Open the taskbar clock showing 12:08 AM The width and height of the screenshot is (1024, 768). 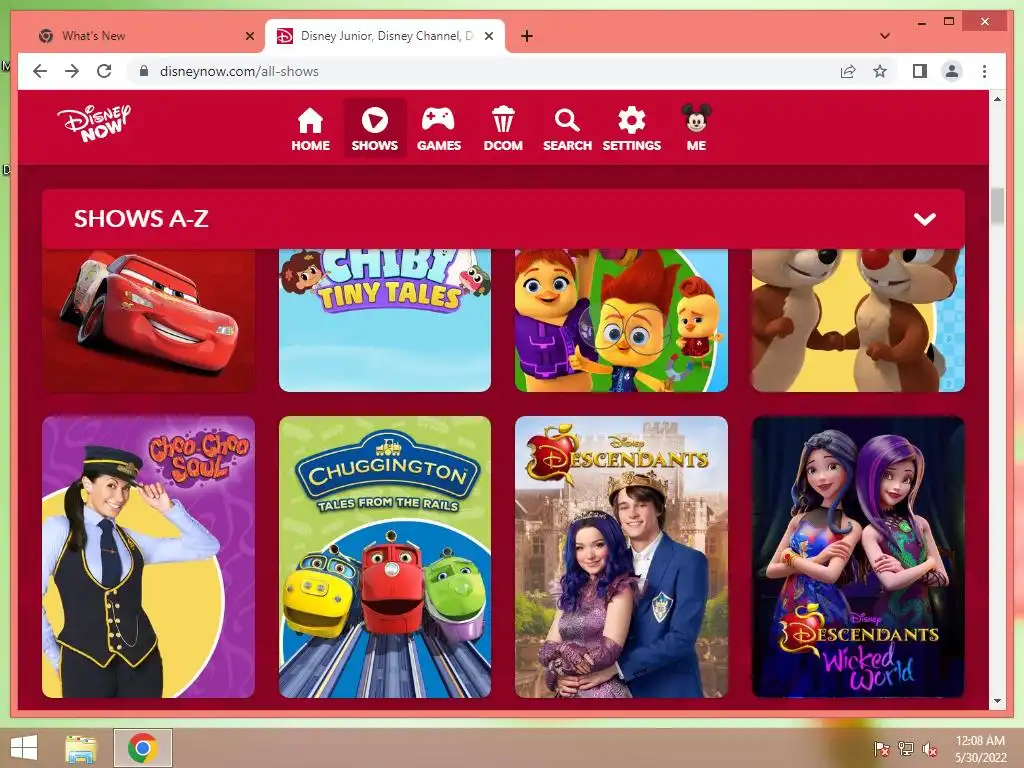980,749
